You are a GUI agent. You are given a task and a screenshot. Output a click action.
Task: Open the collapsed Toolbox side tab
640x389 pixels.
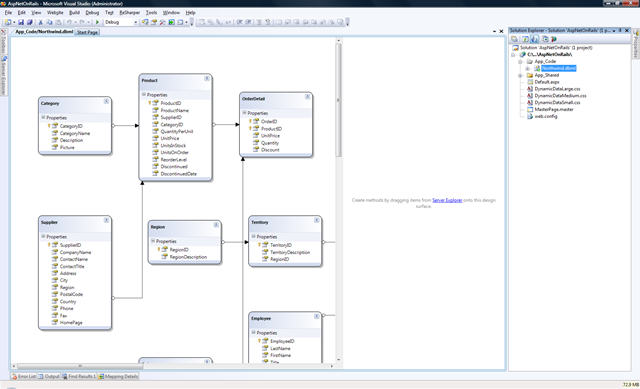point(3,42)
